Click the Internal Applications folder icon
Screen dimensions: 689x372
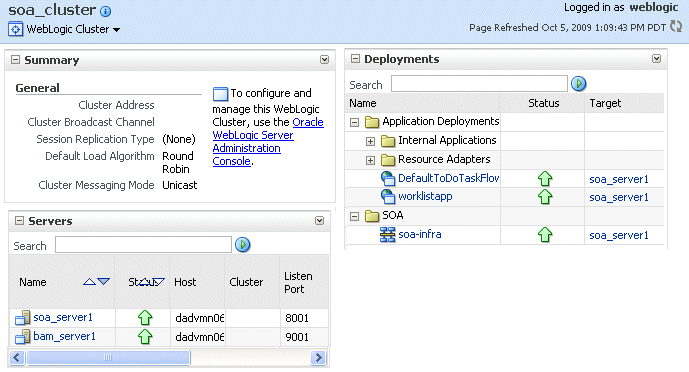[x=388, y=141]
